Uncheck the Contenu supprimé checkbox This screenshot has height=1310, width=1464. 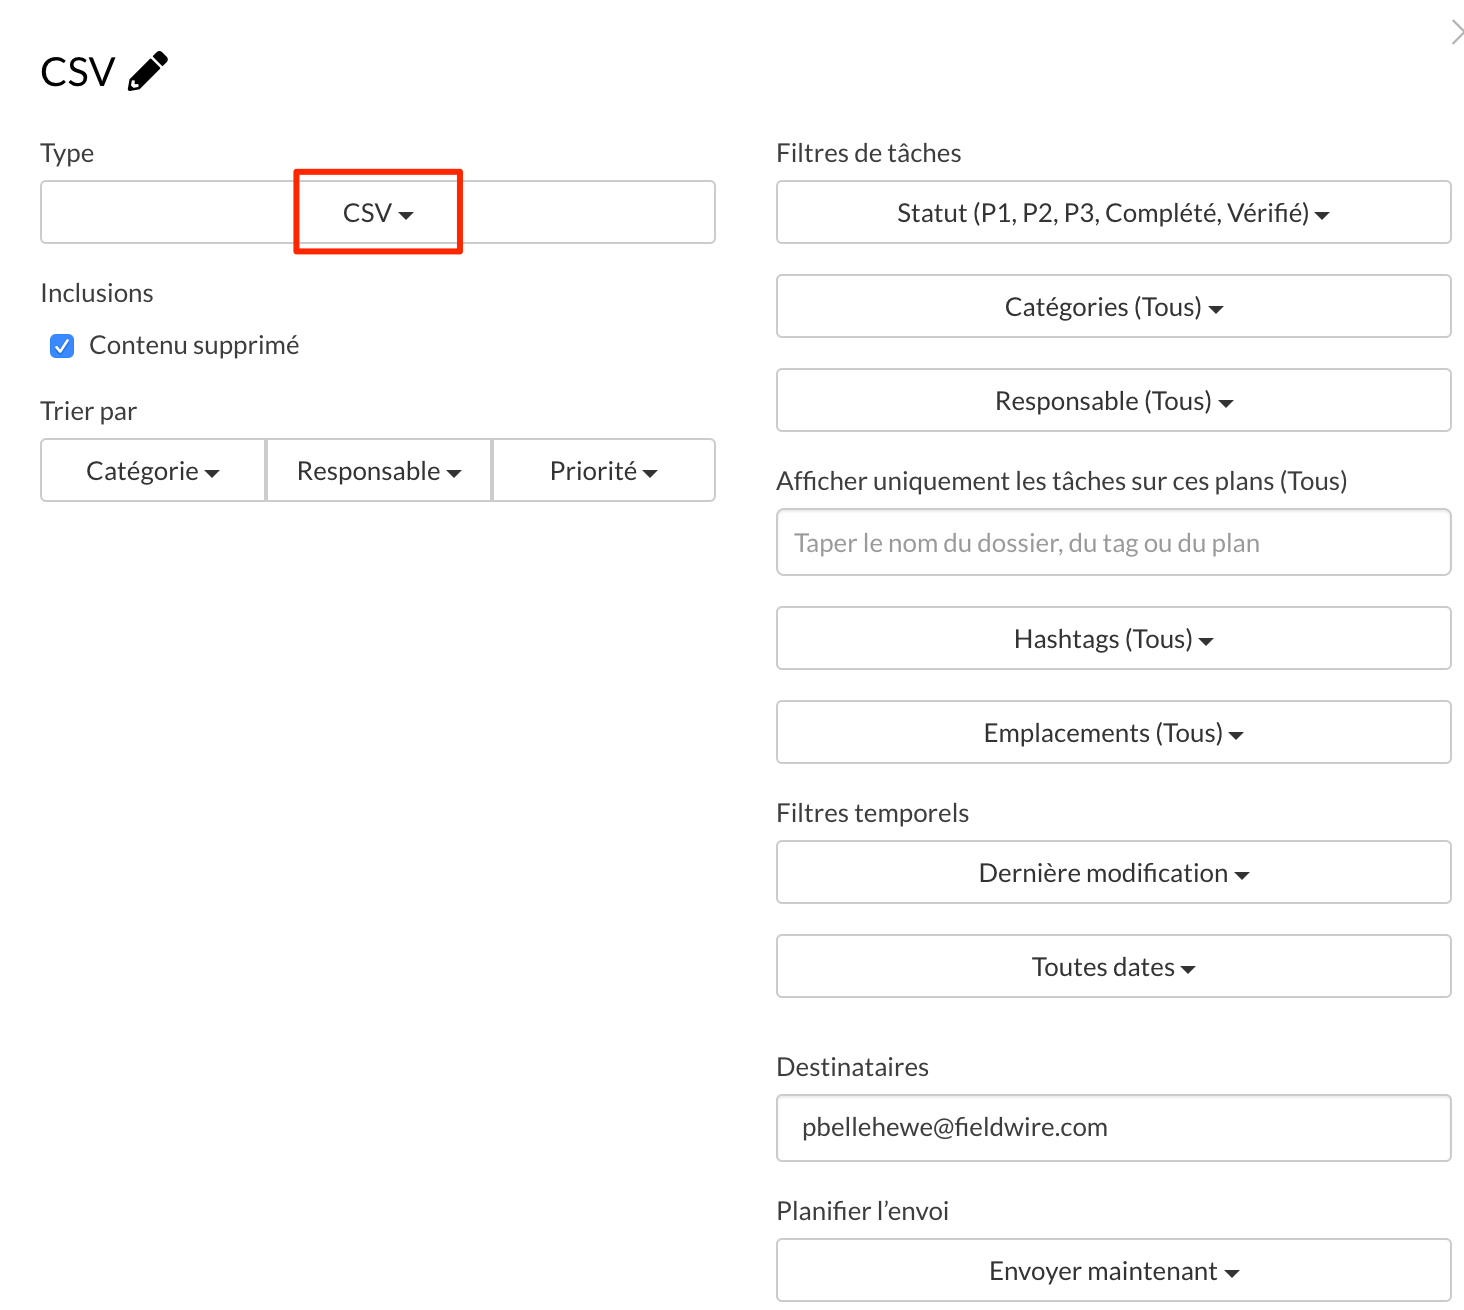pyautogui.click(x=62, y=346)
